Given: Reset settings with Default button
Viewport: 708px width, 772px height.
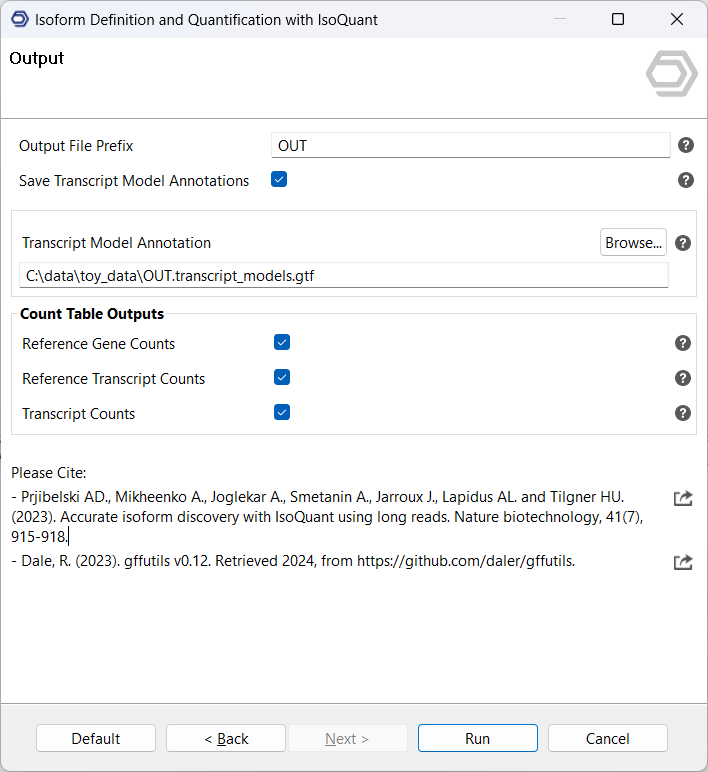Looking at the screenshot, I should [96, 738].
